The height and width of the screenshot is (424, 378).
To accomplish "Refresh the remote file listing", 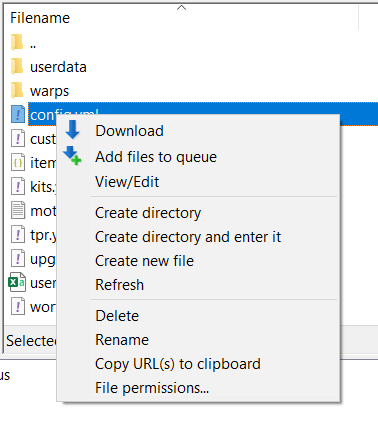I will tap(120, 285).
